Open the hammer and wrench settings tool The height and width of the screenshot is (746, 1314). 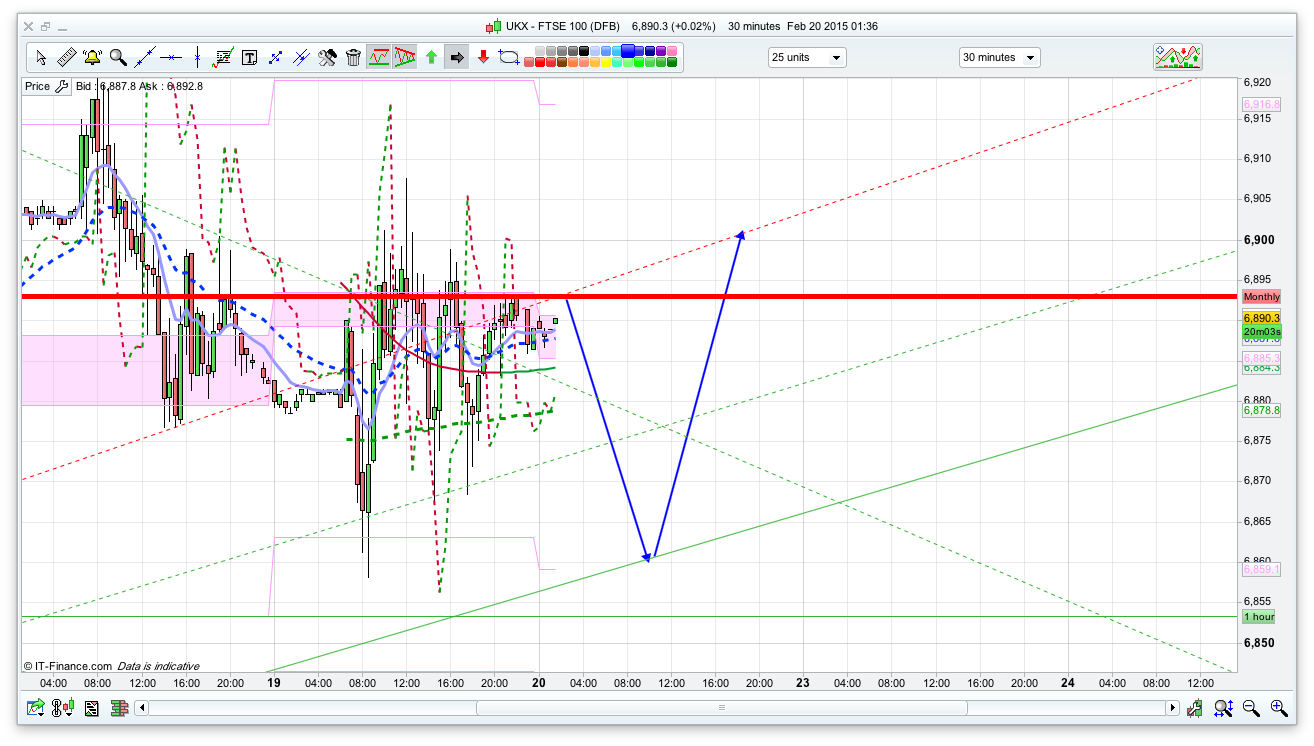coord(327,57)
